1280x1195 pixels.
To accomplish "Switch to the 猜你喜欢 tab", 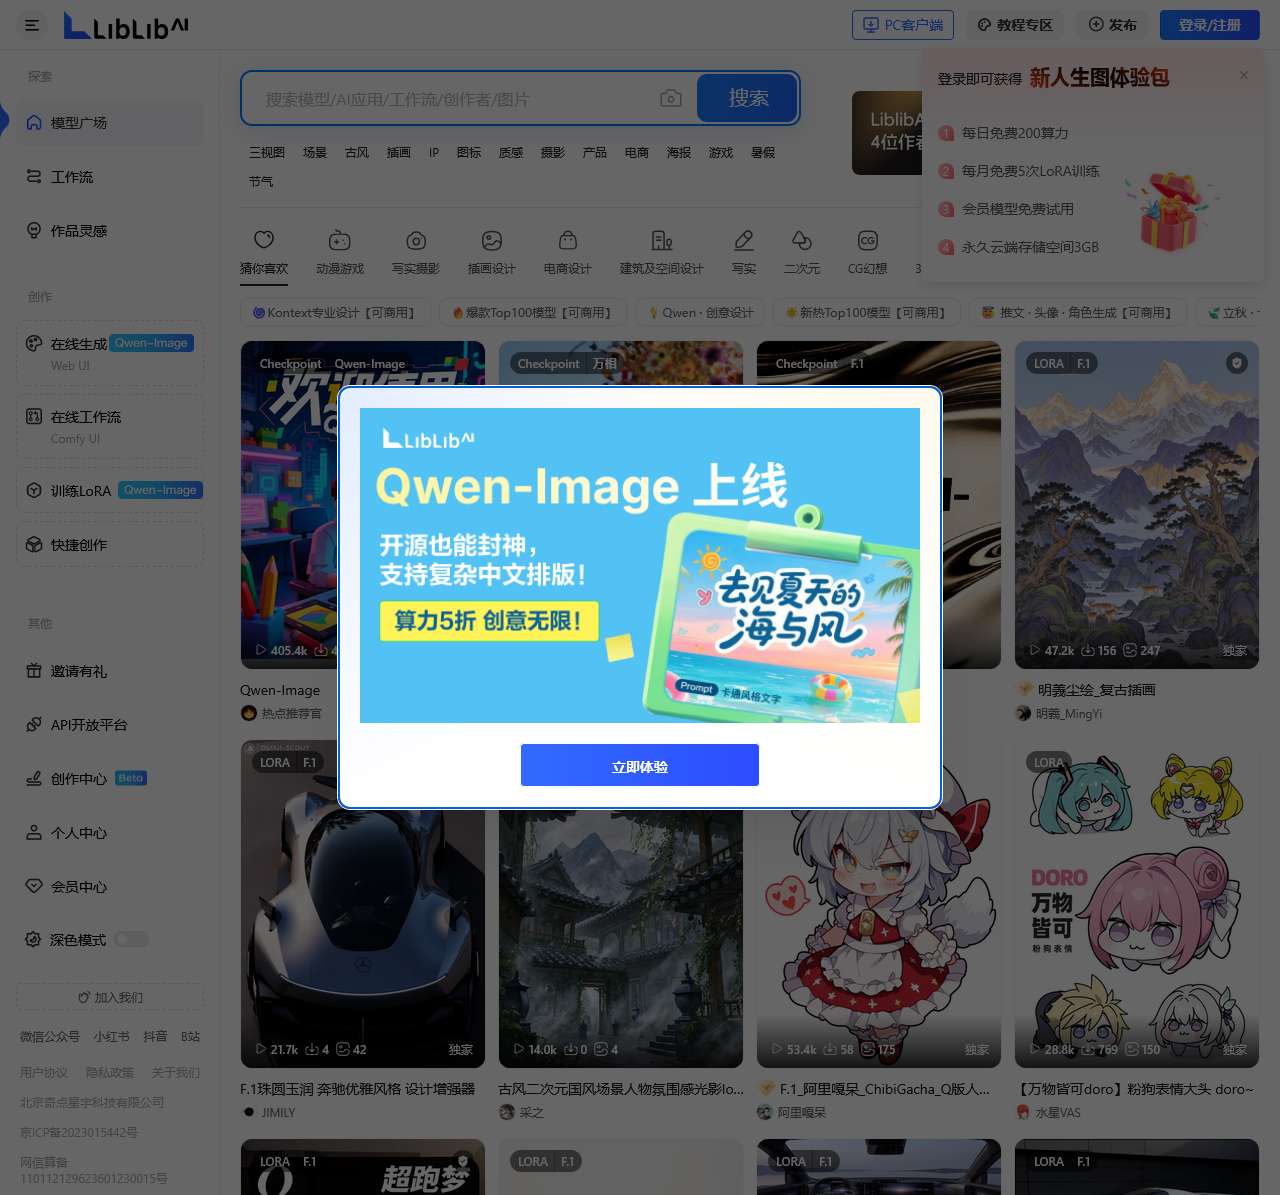I will (x=263, y=252).
